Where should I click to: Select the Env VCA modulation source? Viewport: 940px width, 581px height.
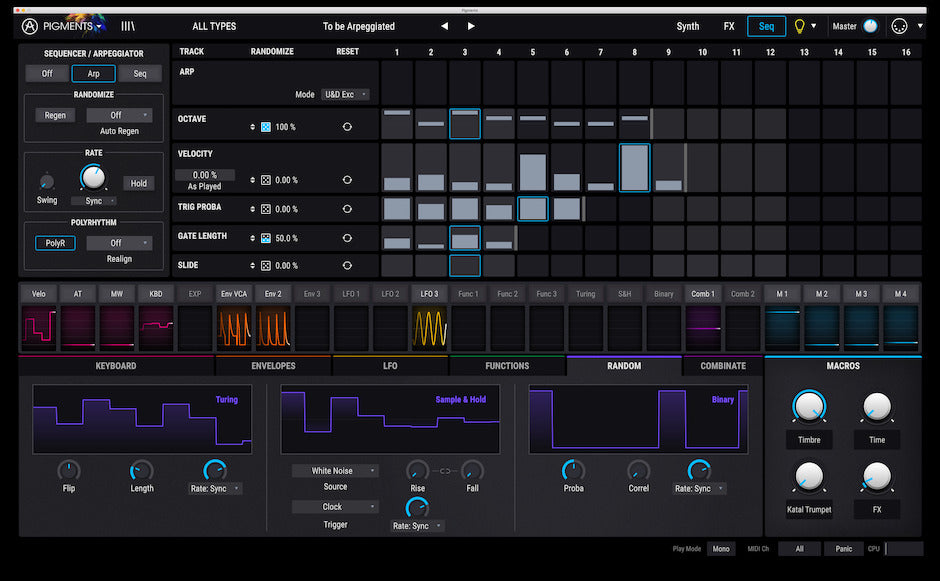(x=235, y=293)
